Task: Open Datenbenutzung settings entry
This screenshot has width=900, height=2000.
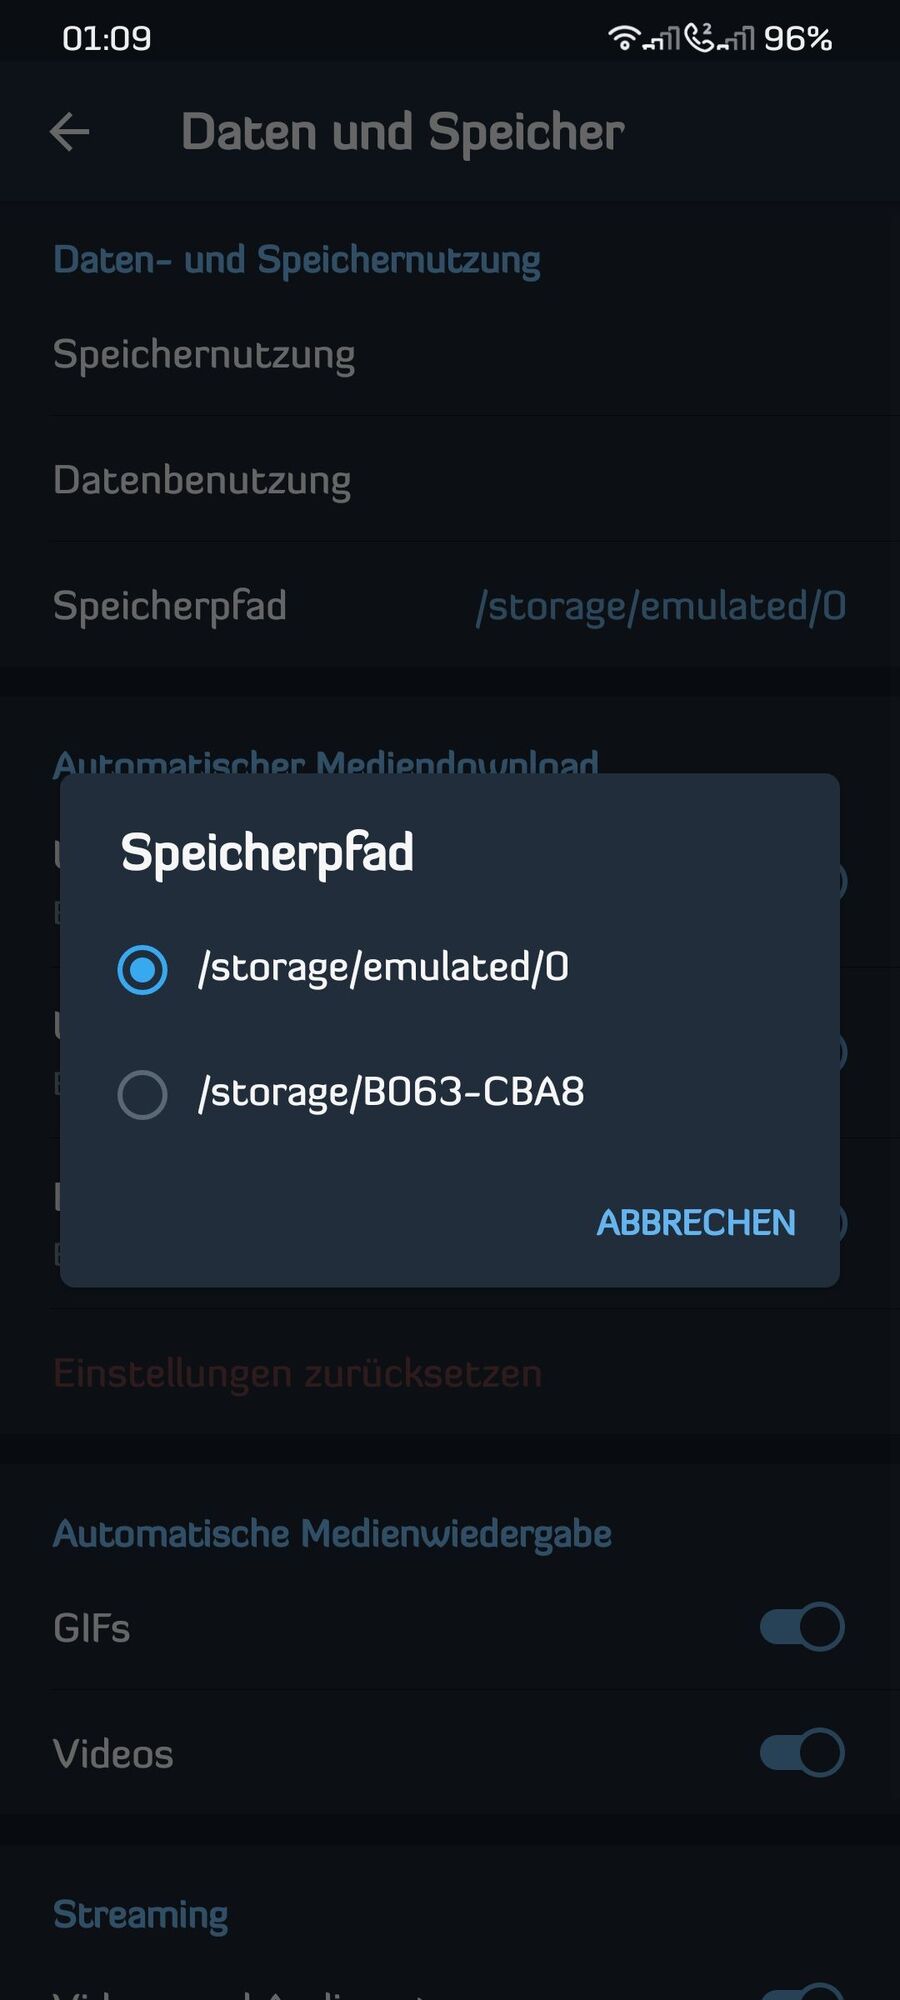Action: tap(202, 480)
